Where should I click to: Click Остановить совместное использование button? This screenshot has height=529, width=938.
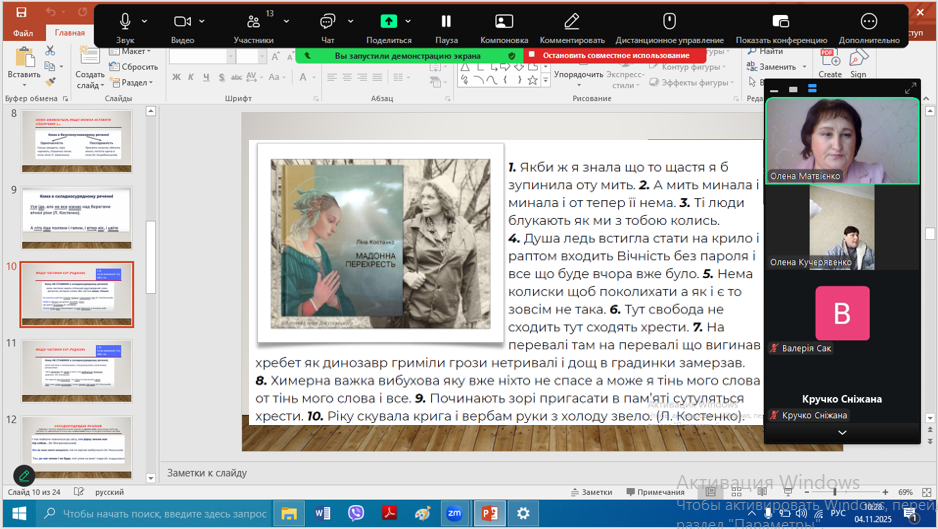click(x=615, y=56)
